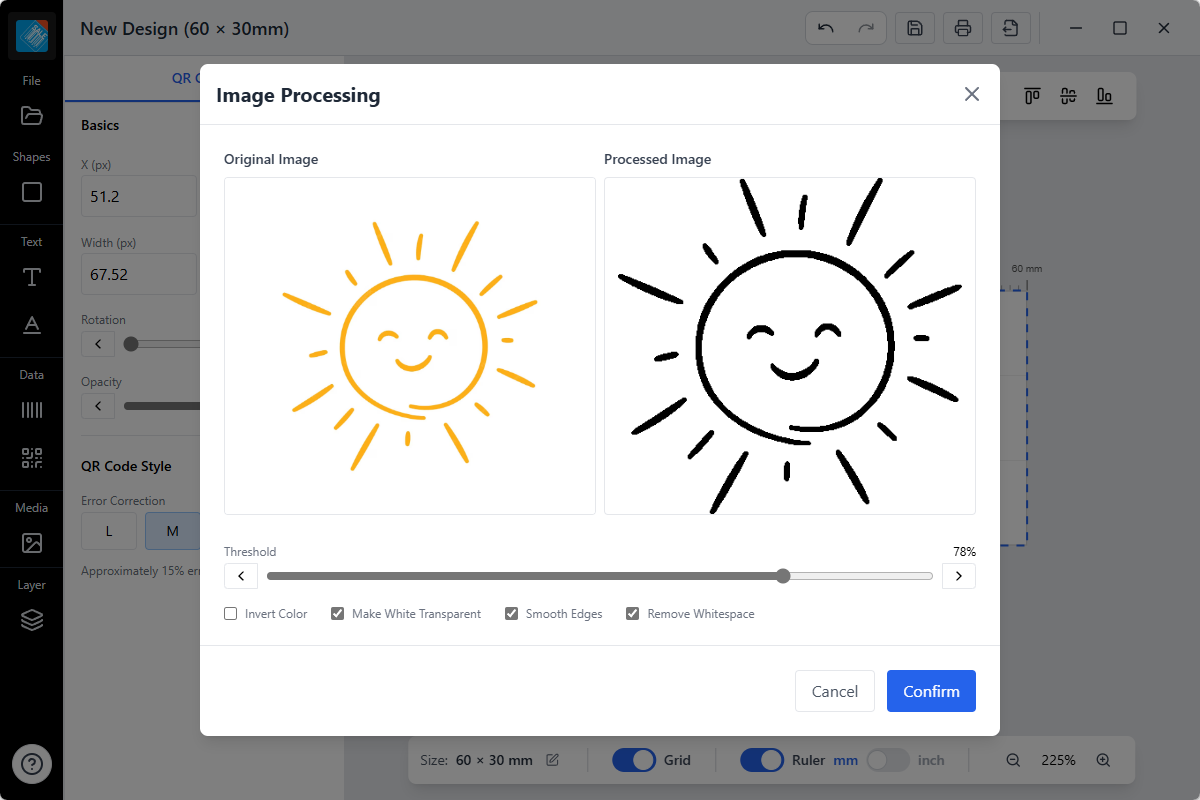
Task: Select error correction level L
Action: coord(108,531)
